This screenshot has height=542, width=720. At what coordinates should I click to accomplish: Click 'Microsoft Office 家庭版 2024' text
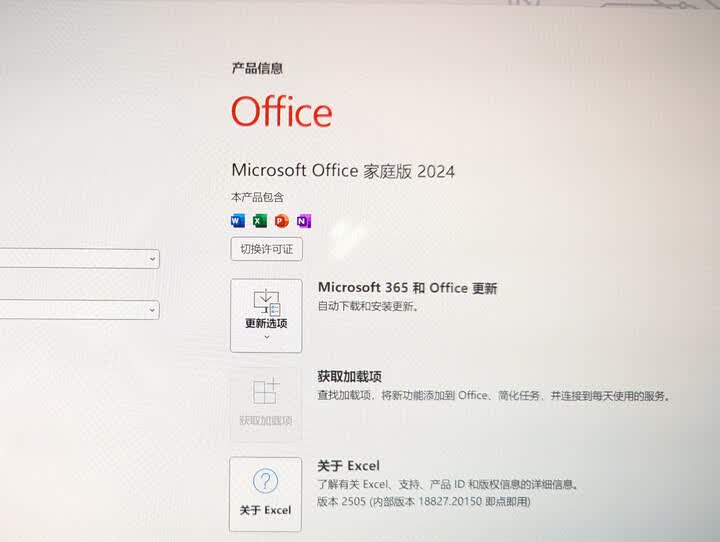pos(343,171)
